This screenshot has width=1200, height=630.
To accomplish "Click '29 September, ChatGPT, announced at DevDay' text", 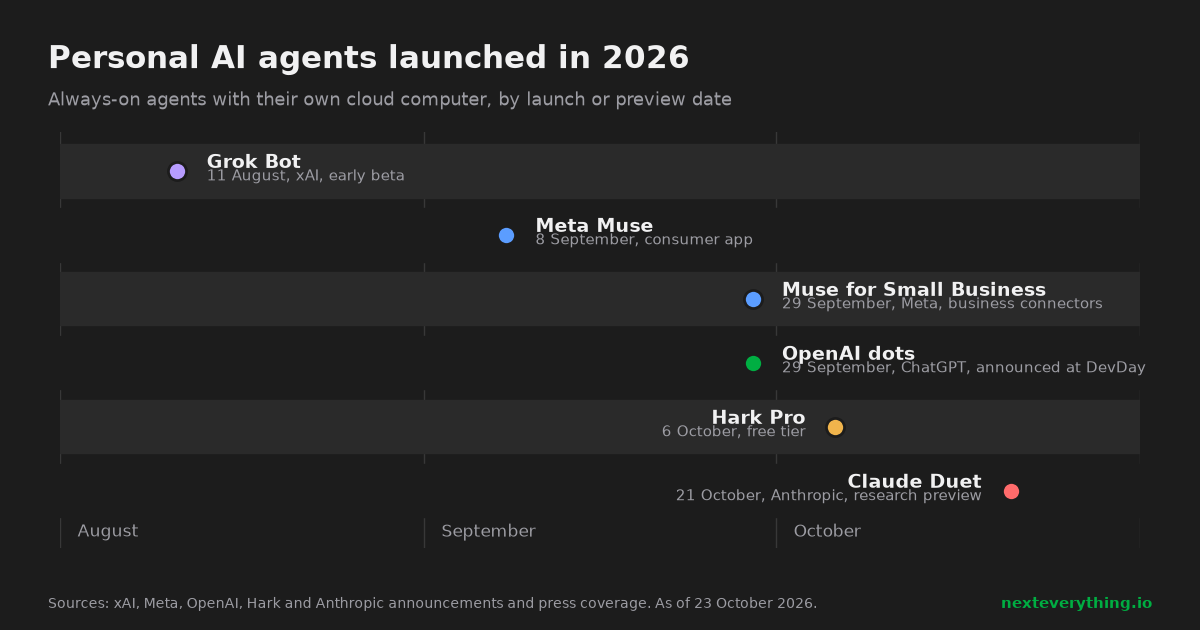I will pyautogui.click(x=964, y=368).
